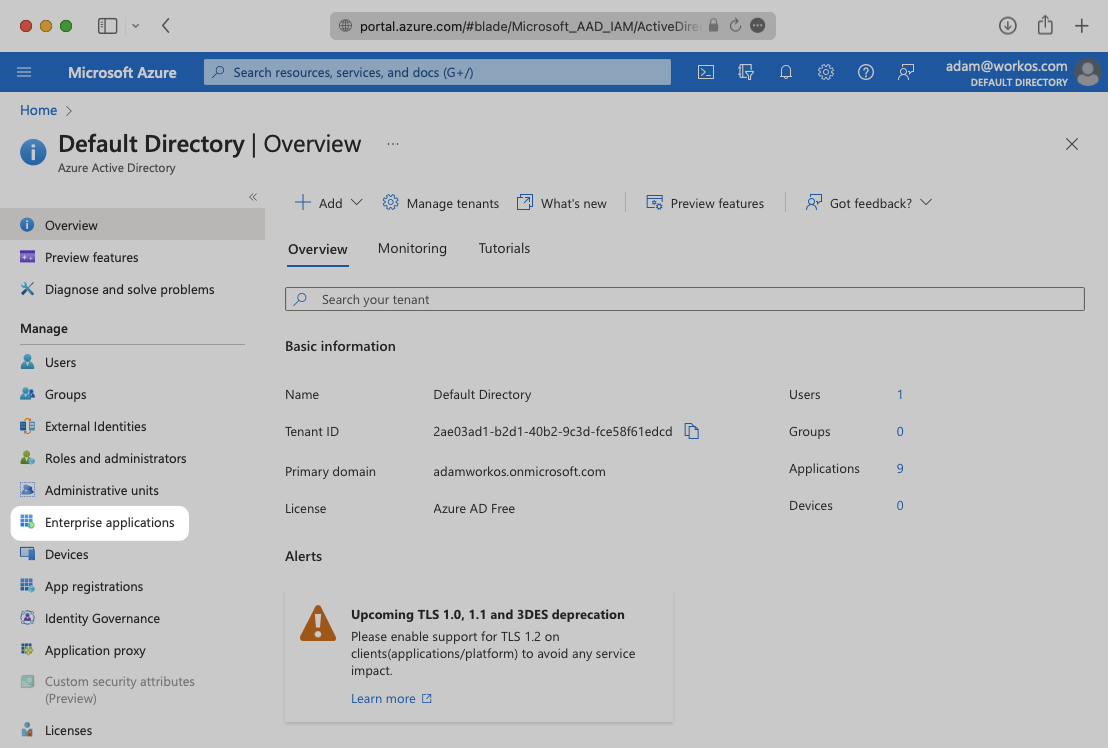Screen dimensions: 1108x748
Task: Open the notifications bell
Action: (x=786, y=72)
